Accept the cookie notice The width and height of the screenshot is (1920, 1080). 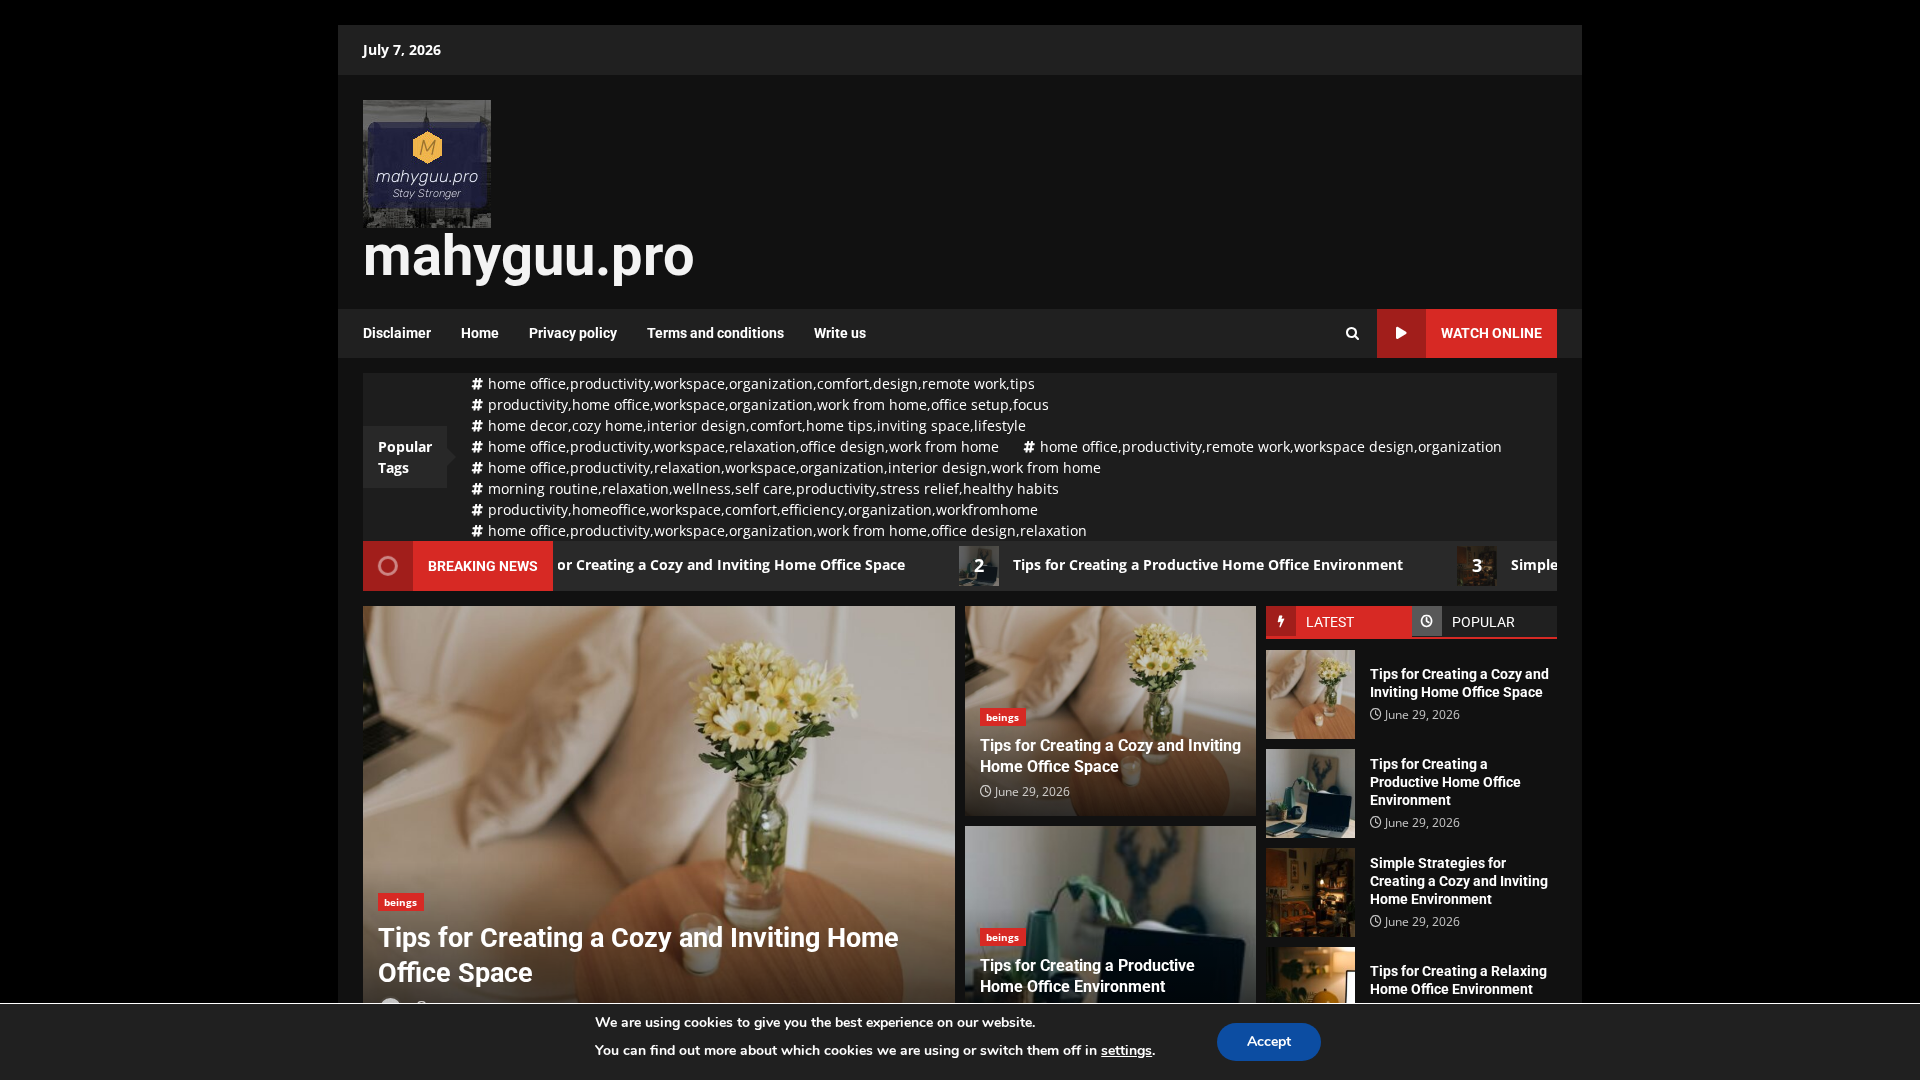click(x=1269, y=1042)
